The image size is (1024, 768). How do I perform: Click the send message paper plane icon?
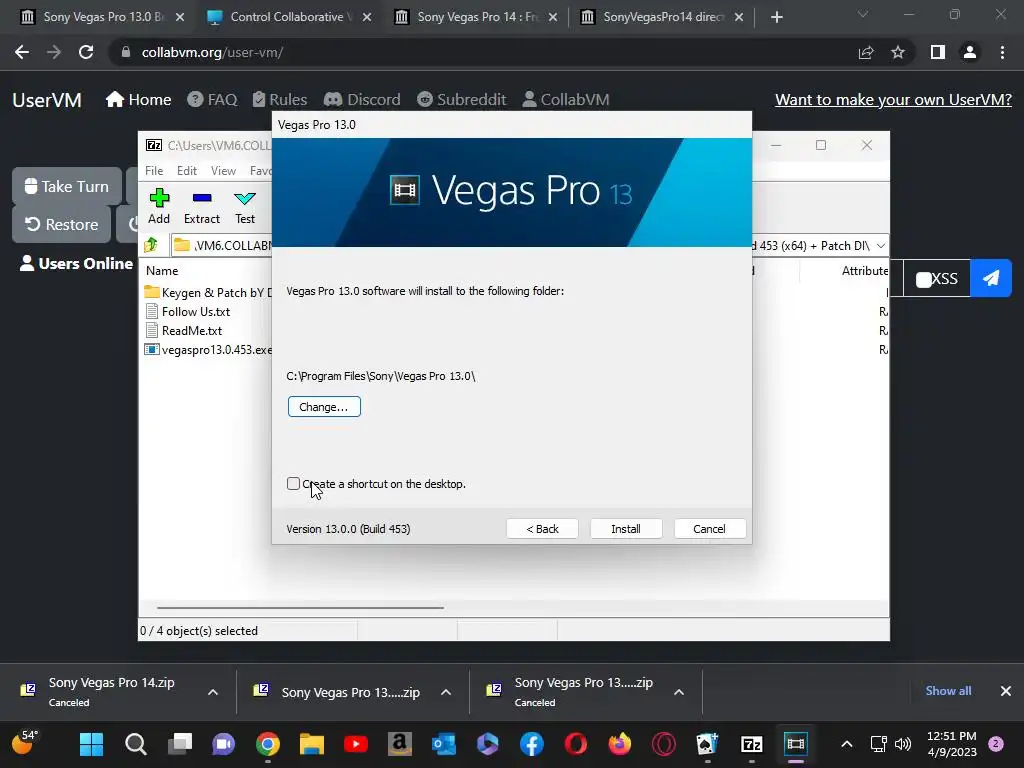(991, 278)
